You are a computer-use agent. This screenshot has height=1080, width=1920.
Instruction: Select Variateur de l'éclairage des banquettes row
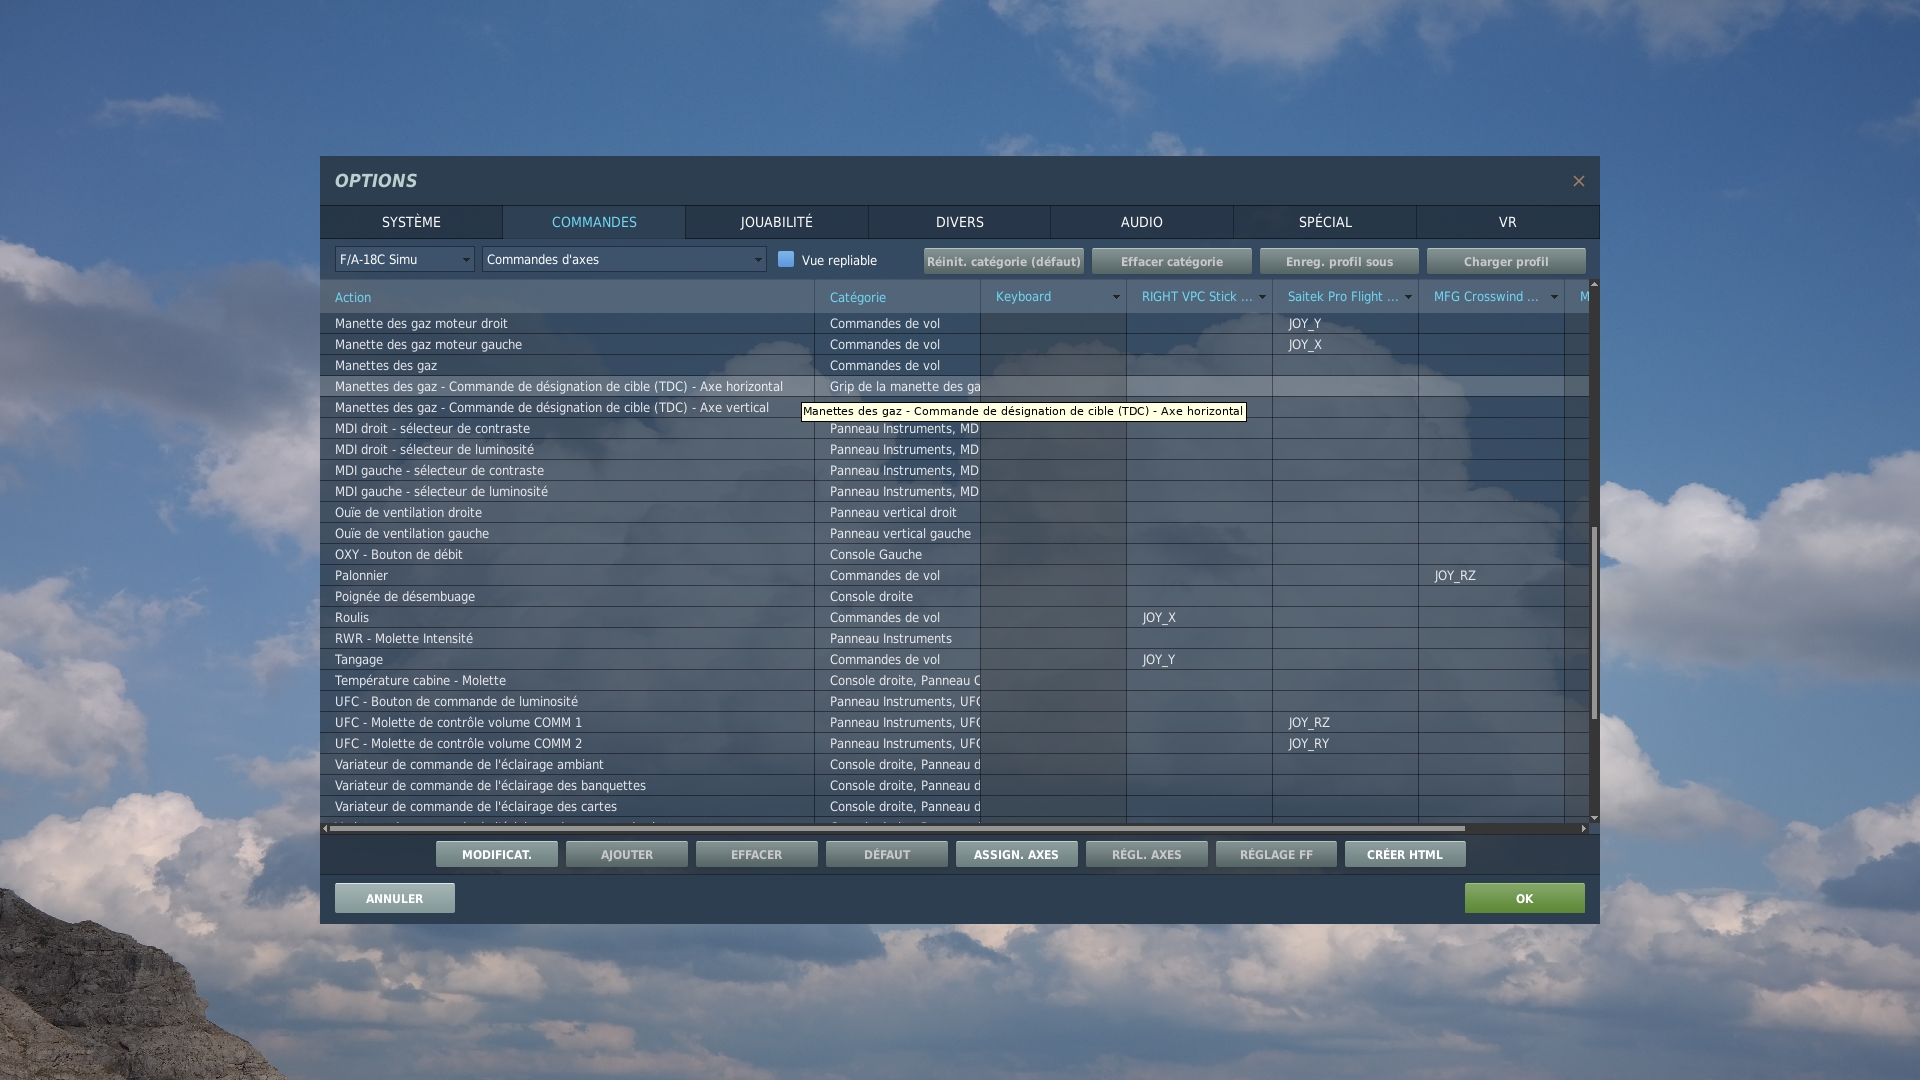pos(954,785)
